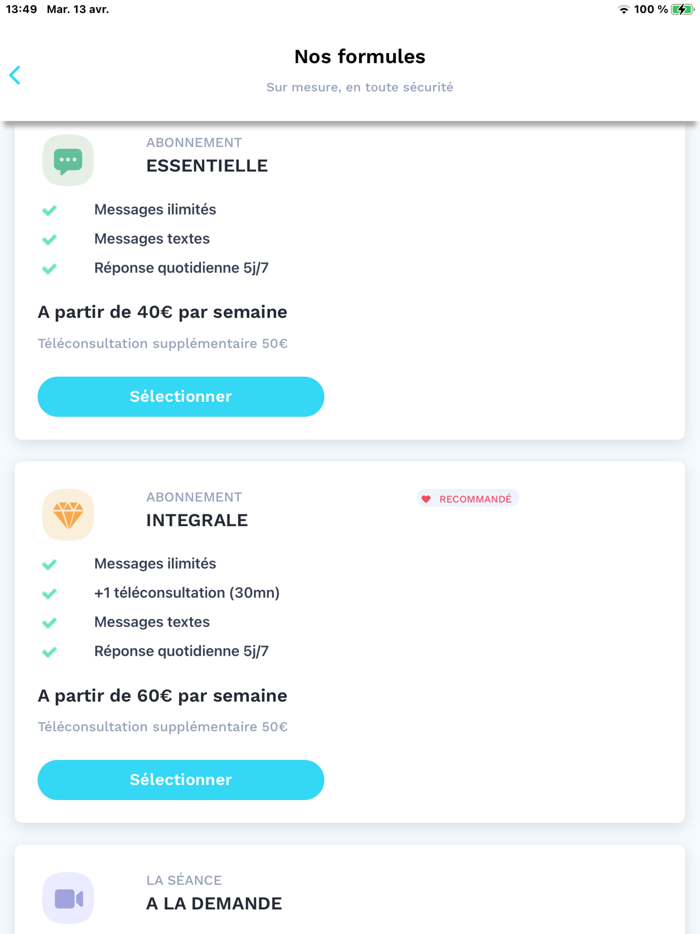The height and width of the screenshot is (934, 700).
Task: Tap the back arrow chevron
Action: tap(15, 75)
